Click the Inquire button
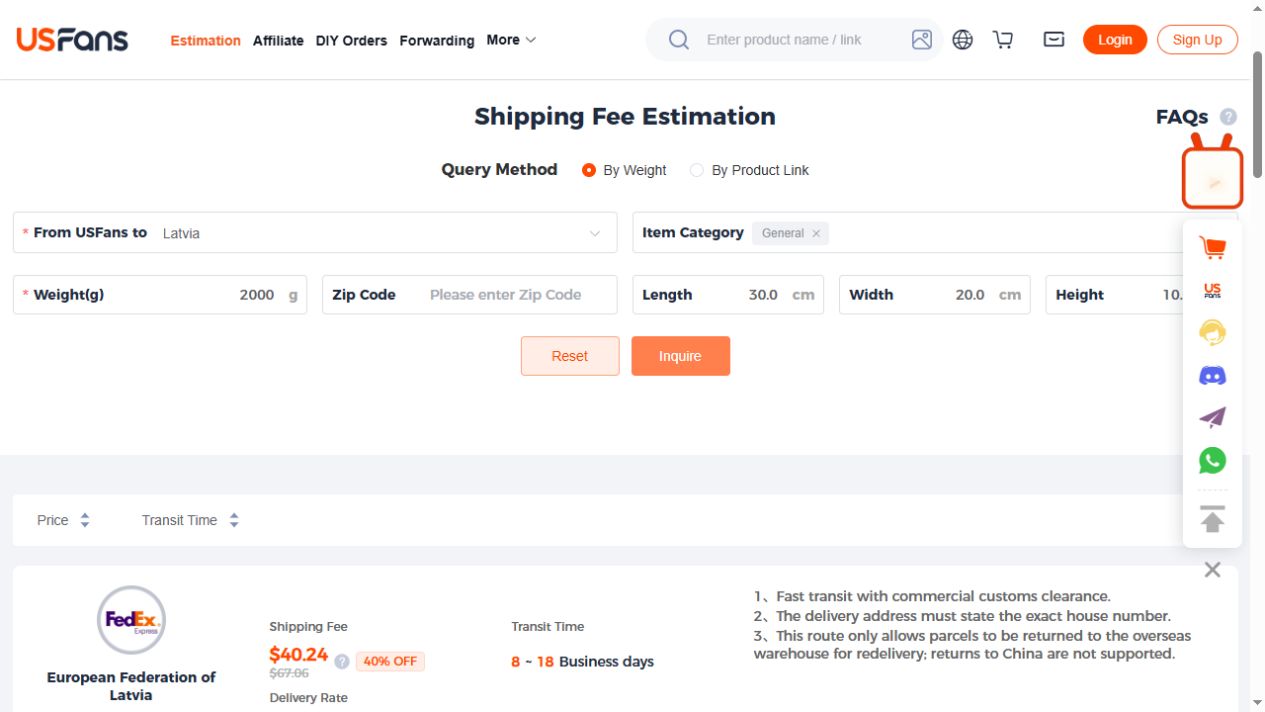The width and height of the screenshot is (1265, 712). [x=680, y=356]
